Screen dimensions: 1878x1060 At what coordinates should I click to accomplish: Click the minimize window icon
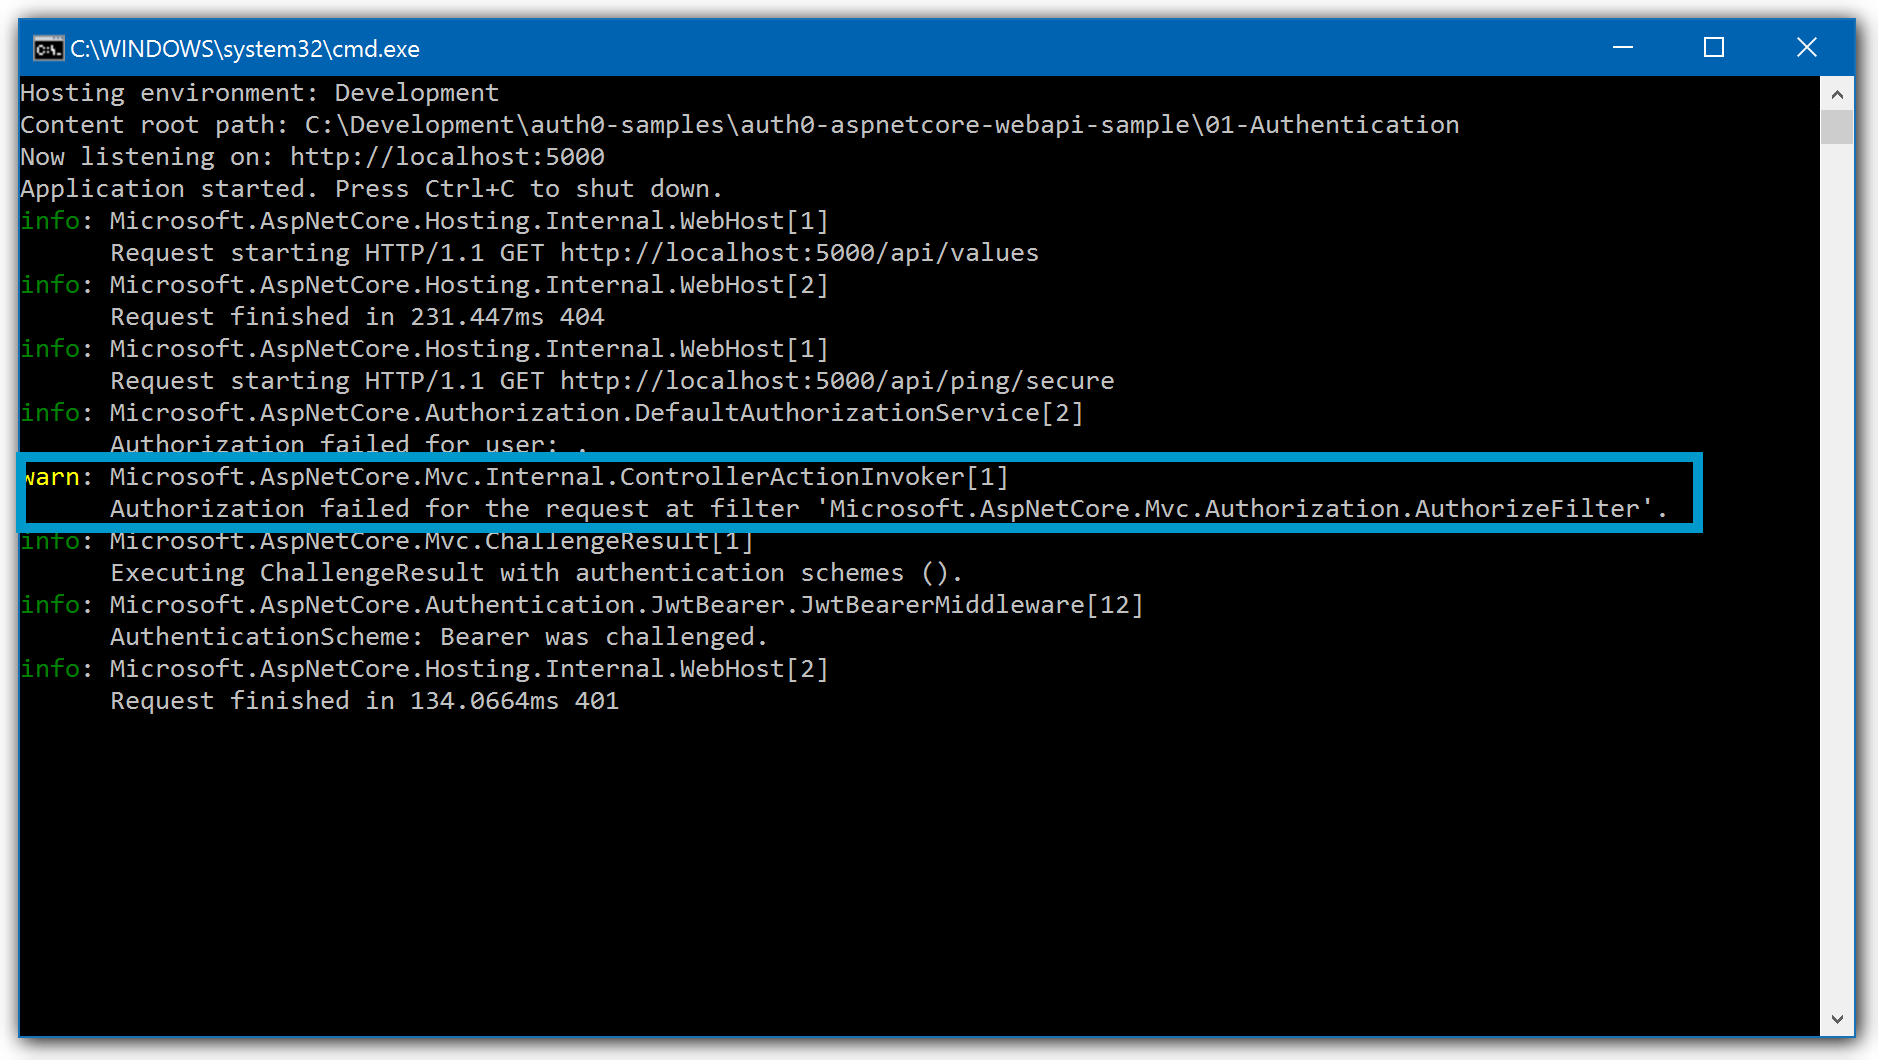1622,47
